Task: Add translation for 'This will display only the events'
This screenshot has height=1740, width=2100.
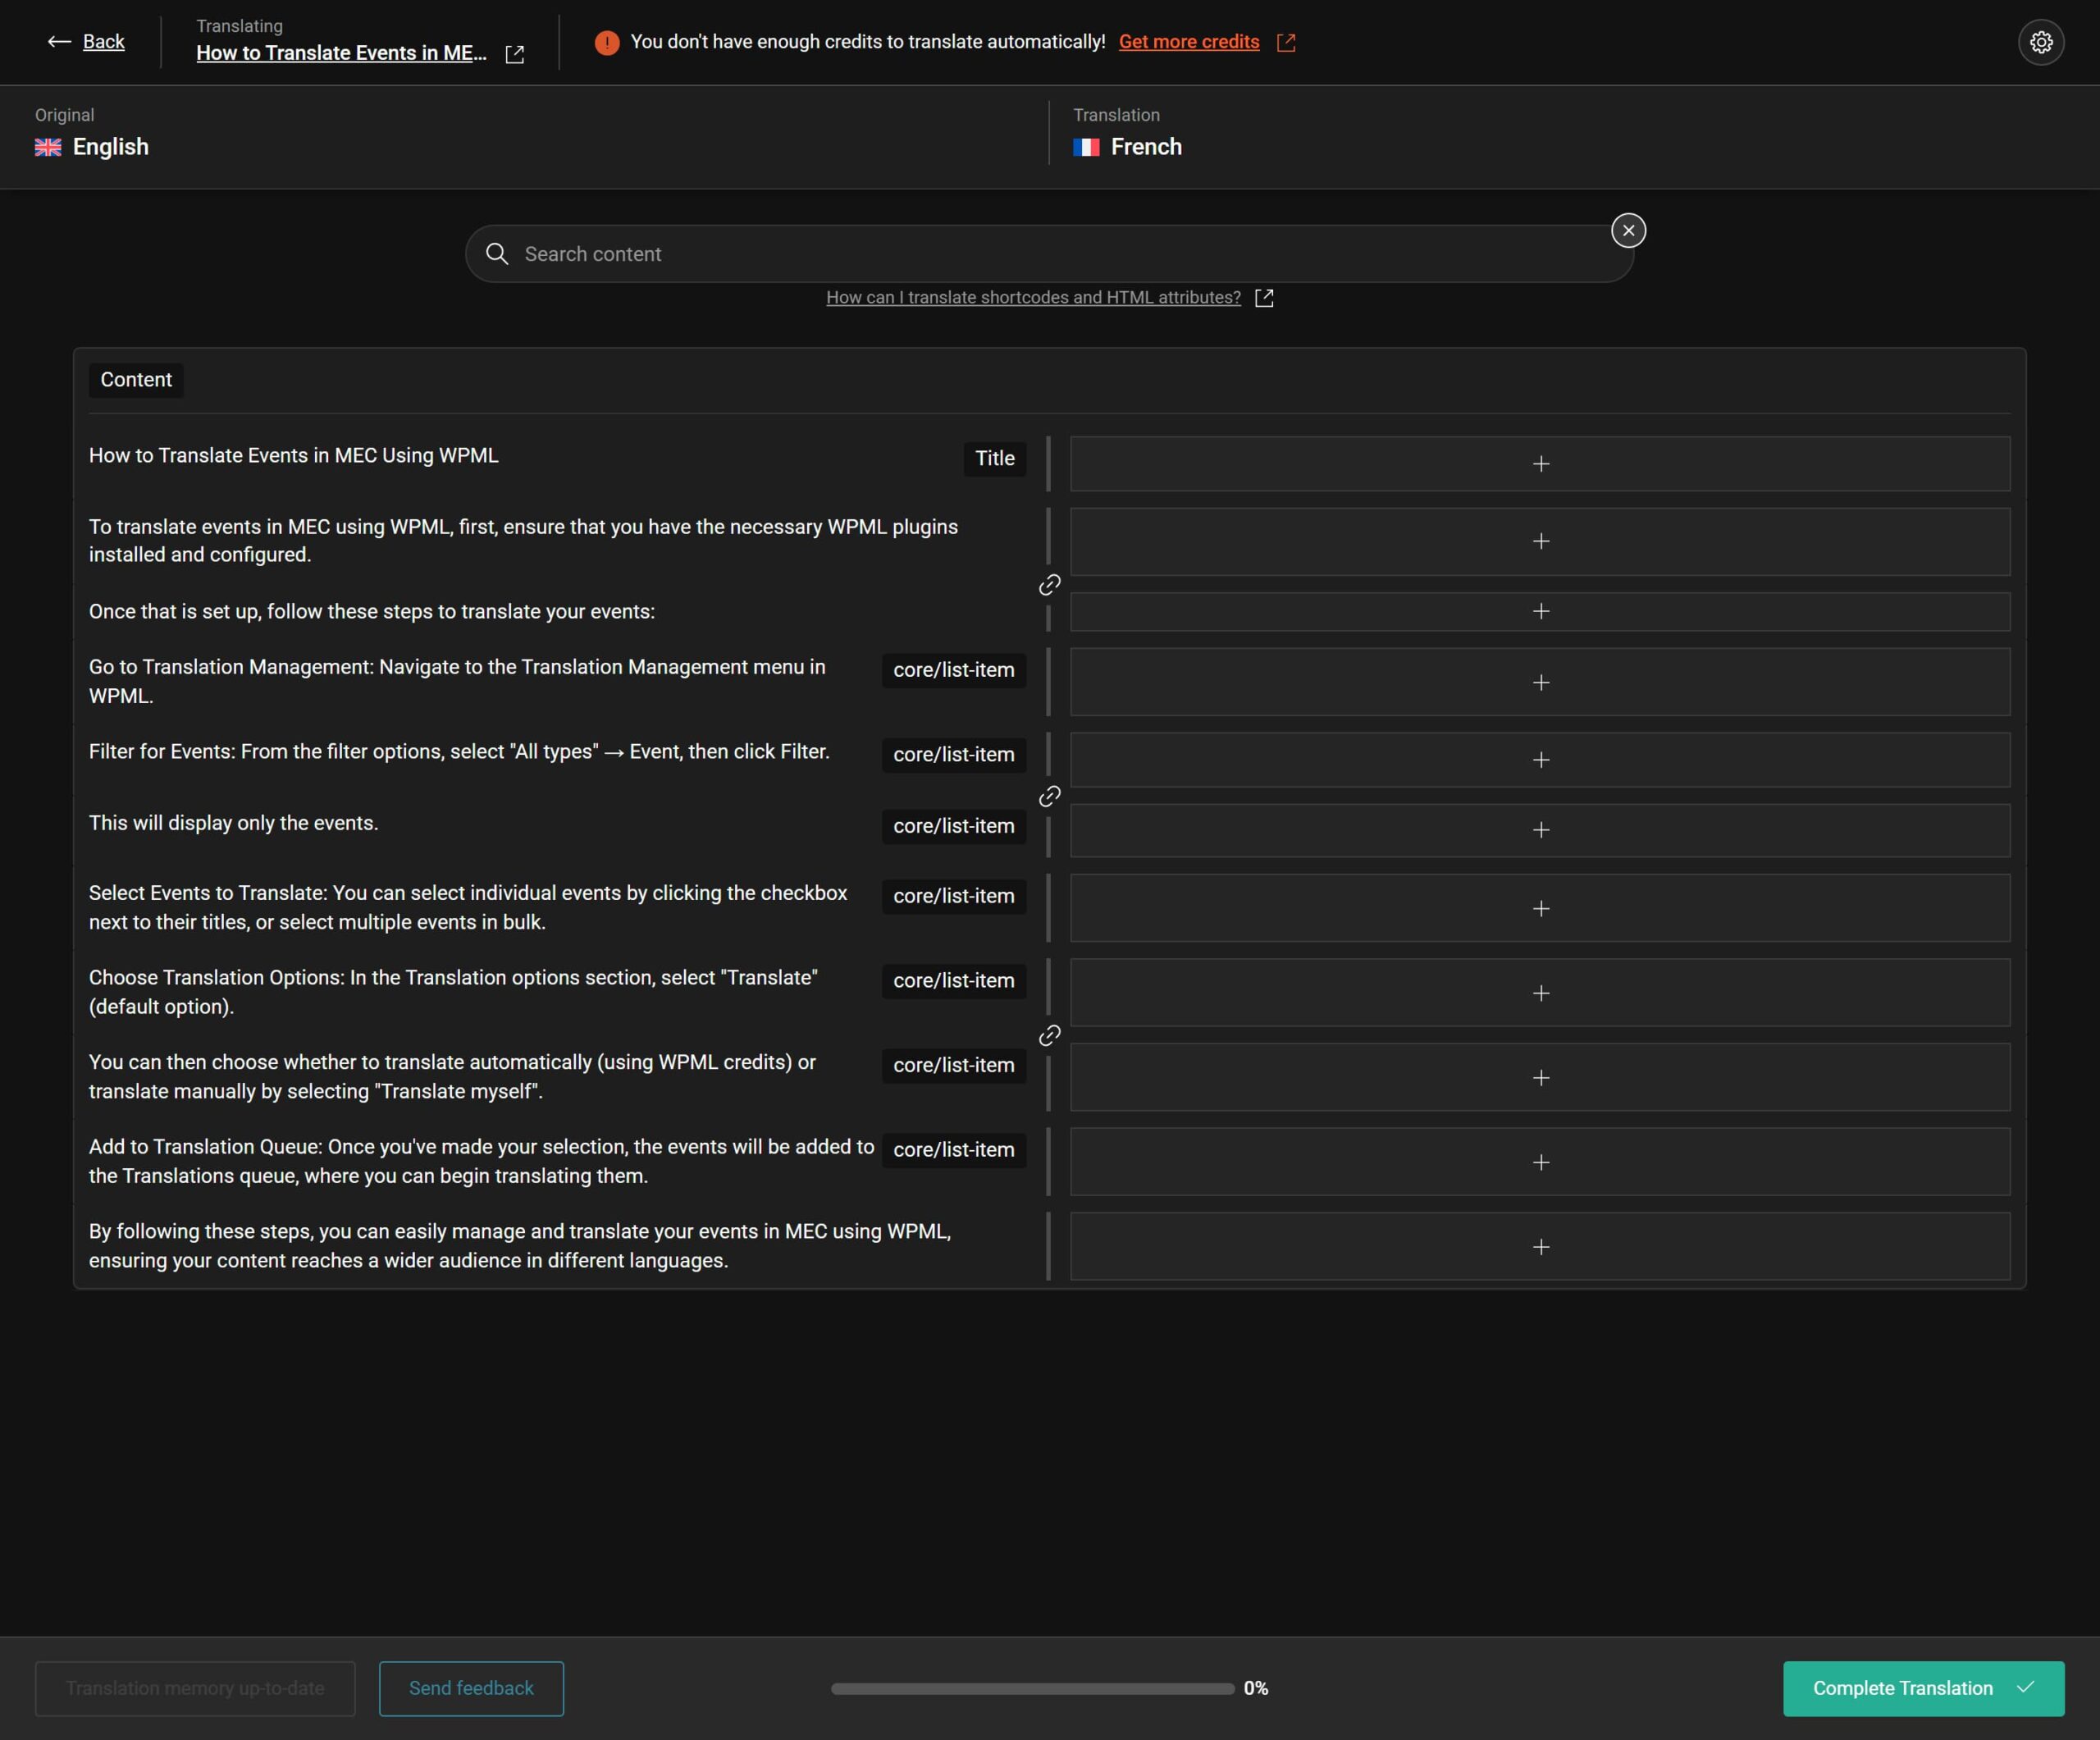Action: 1540,830
